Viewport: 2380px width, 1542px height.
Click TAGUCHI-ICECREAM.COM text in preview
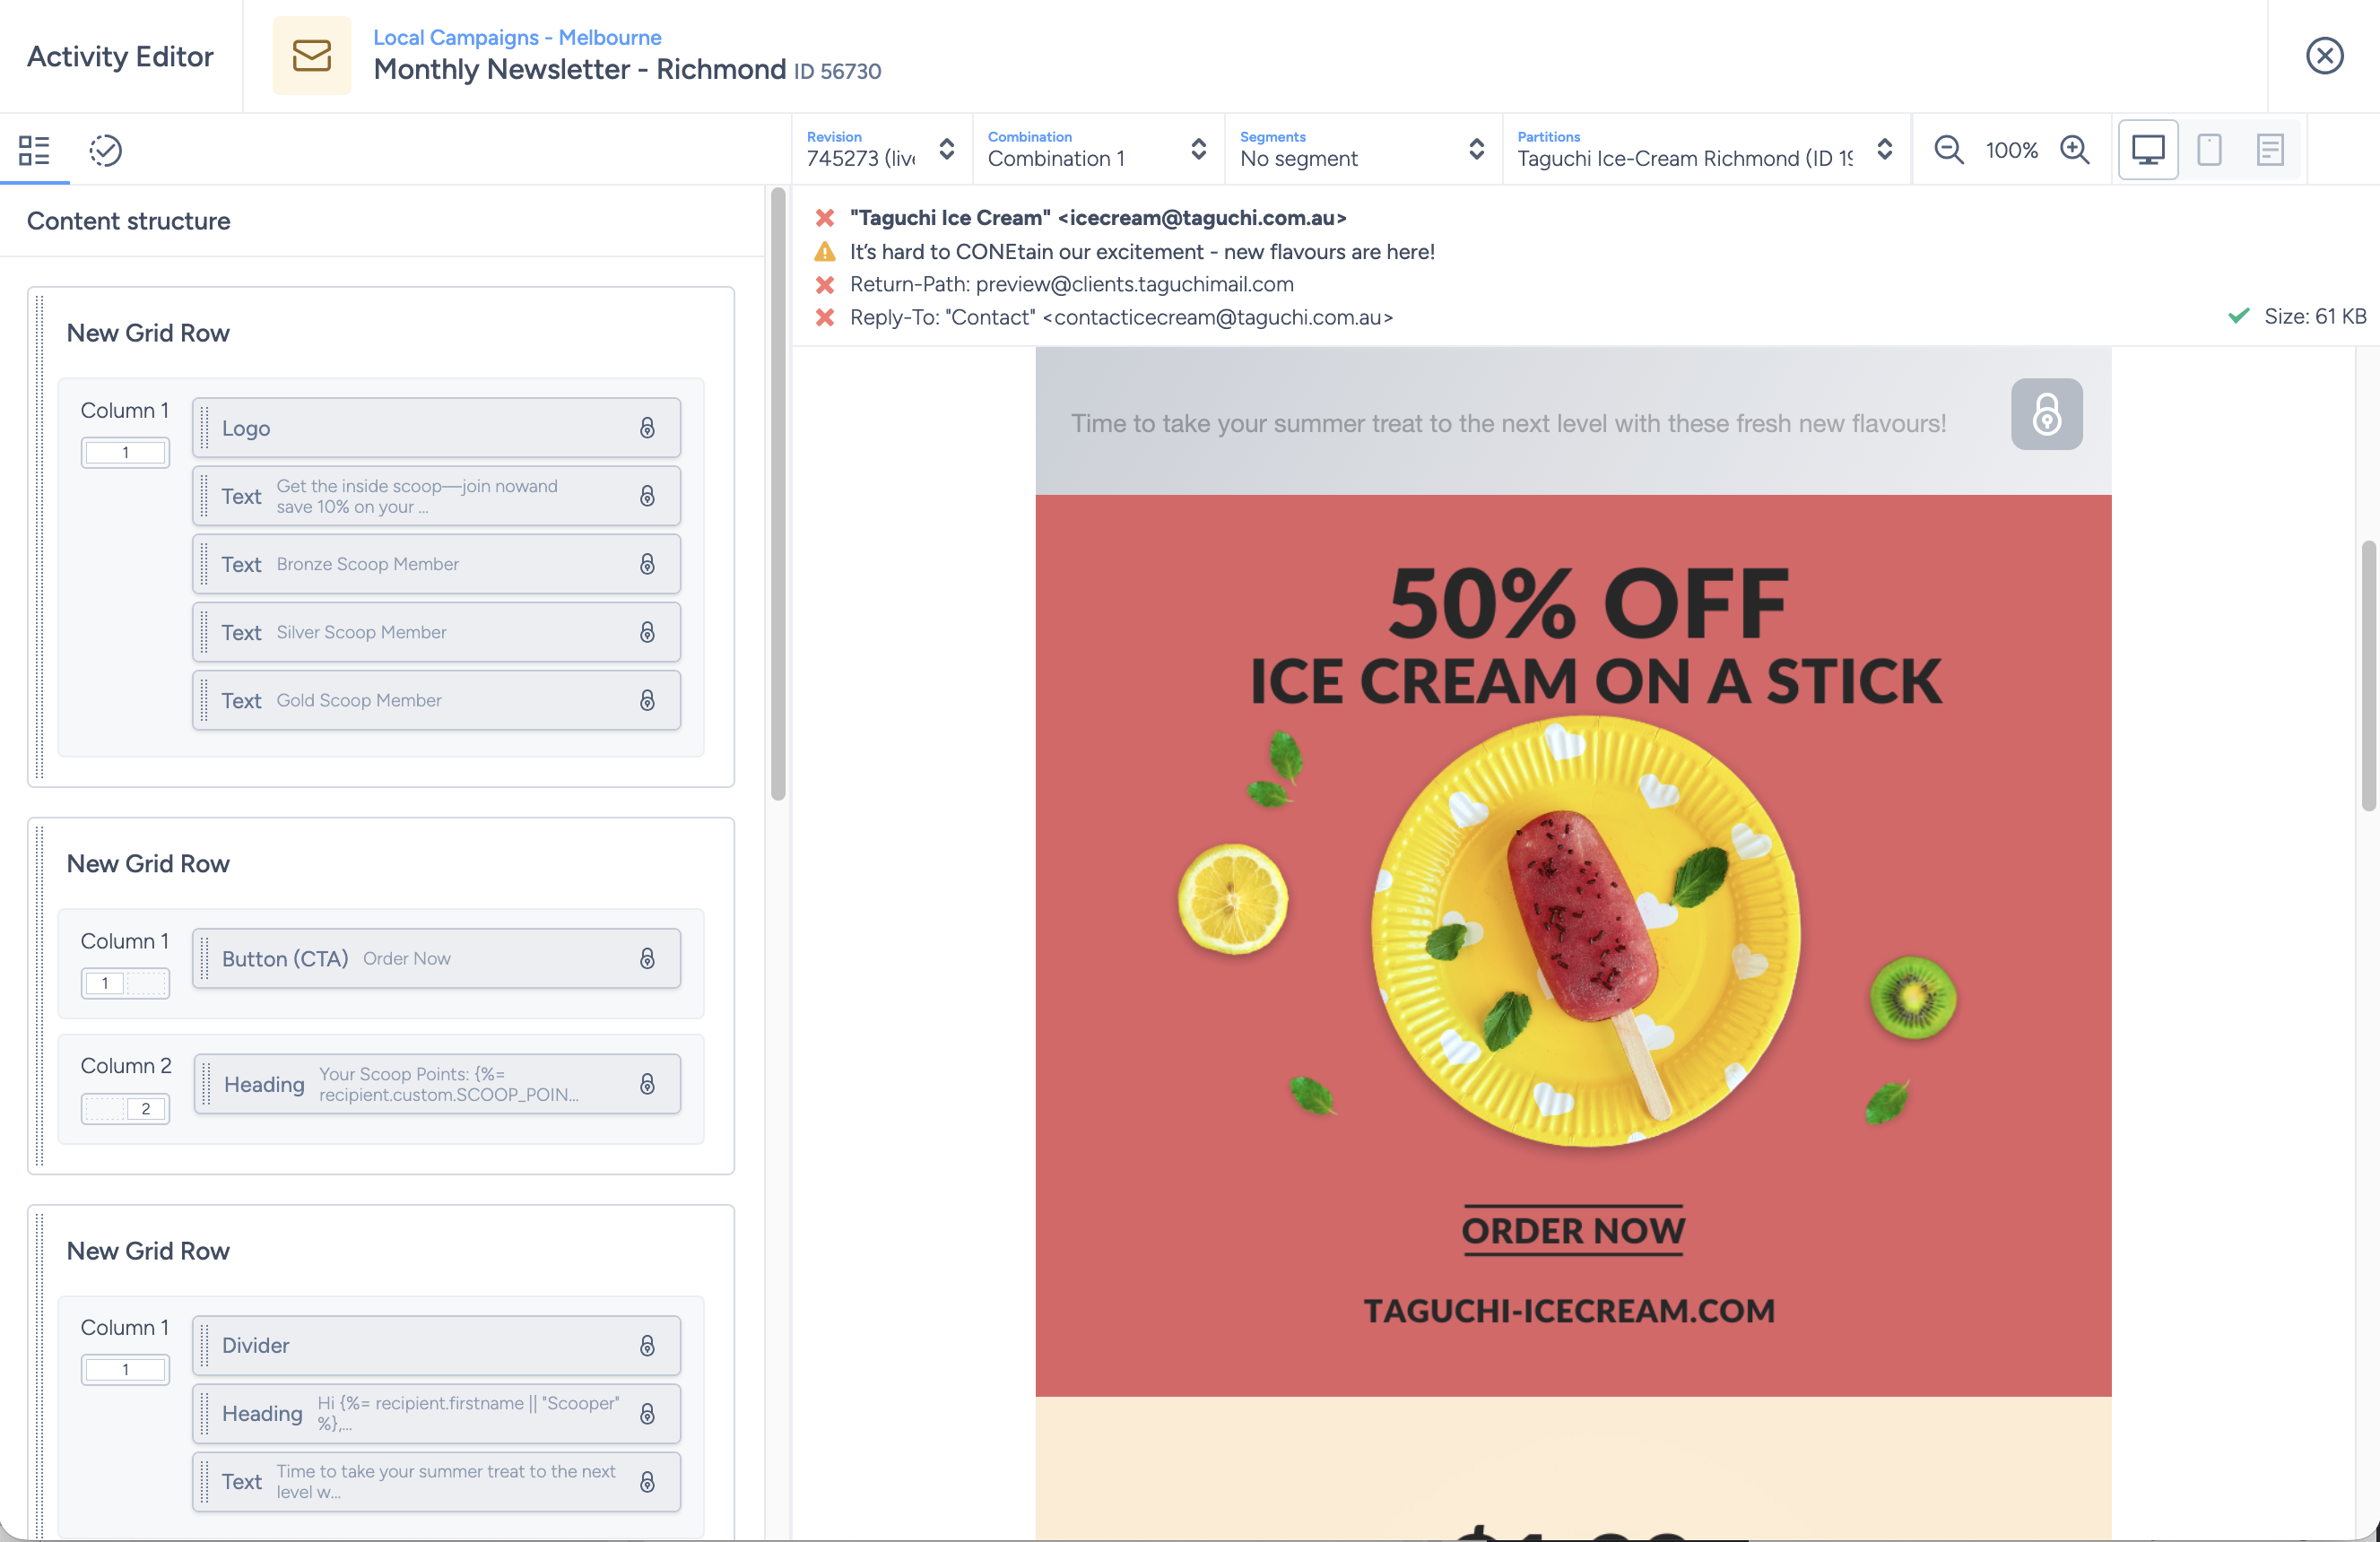[1569, 1310]
